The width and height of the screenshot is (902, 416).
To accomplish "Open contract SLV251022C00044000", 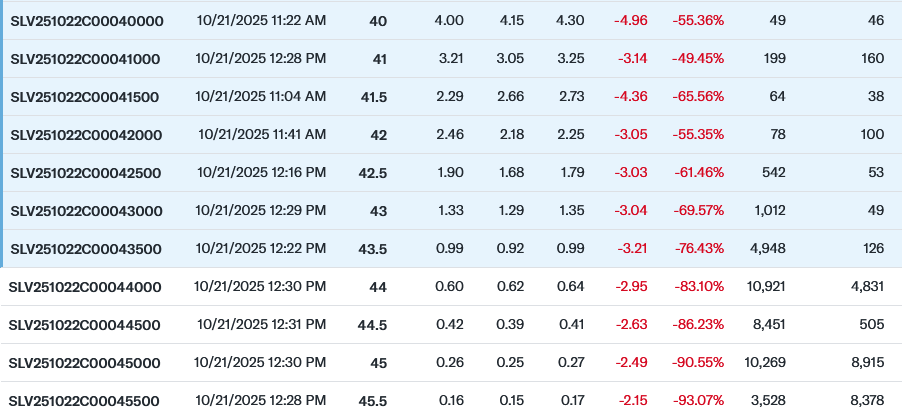I will click(85, 287).
